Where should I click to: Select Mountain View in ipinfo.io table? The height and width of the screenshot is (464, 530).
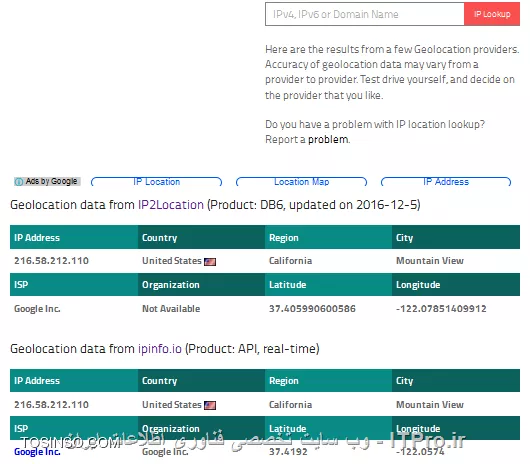[430, 405]
